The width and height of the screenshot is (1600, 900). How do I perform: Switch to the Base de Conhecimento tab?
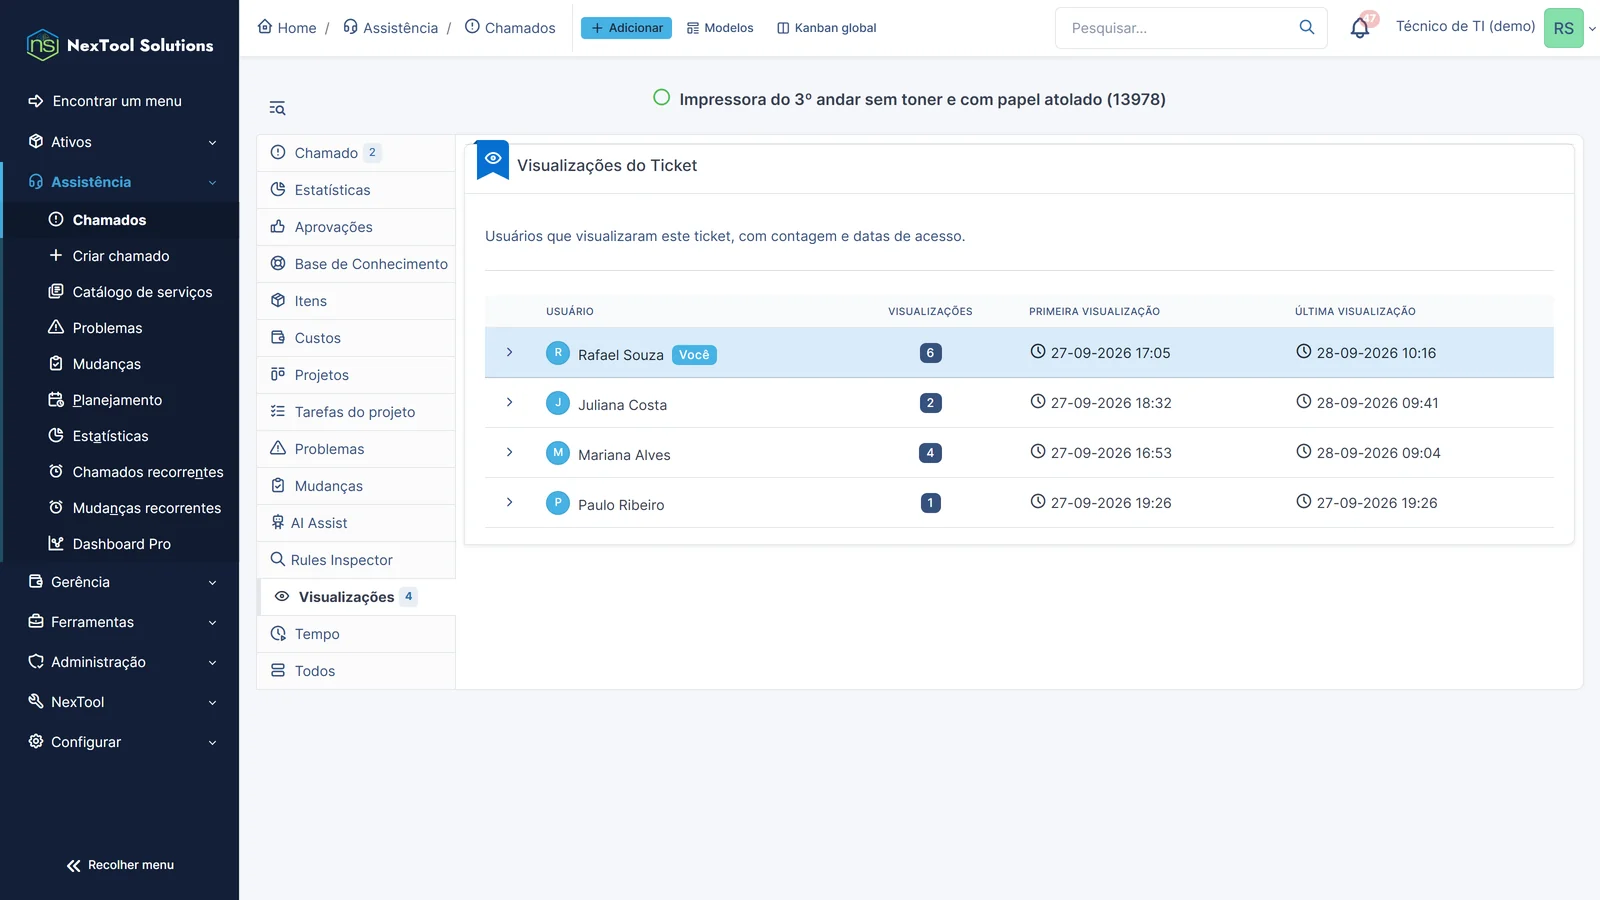pos(356,264)
